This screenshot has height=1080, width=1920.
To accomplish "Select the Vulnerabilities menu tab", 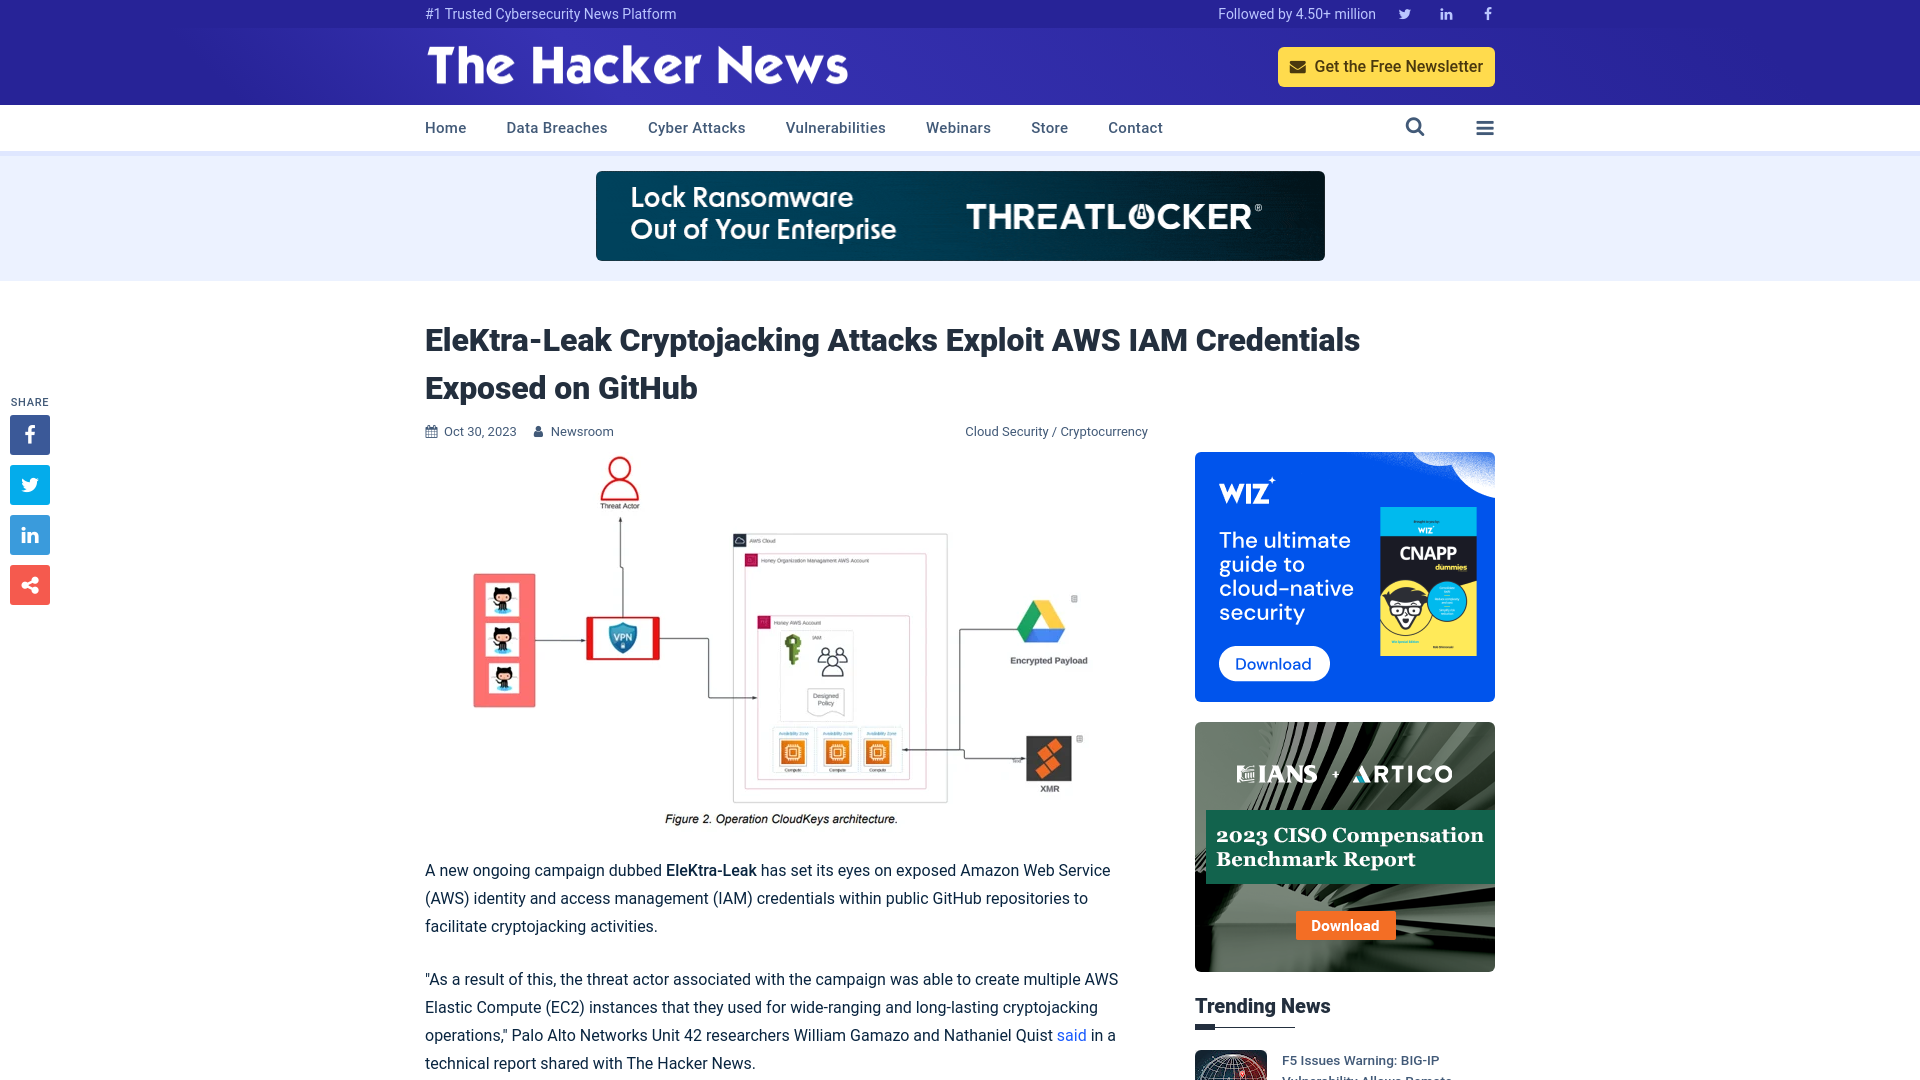I will pyautogui.click(x=836, y=127).
